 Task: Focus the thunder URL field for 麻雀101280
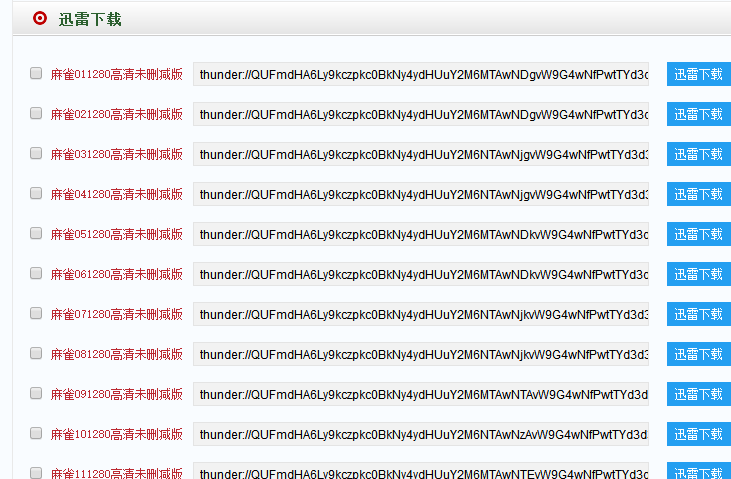point(421,434)
